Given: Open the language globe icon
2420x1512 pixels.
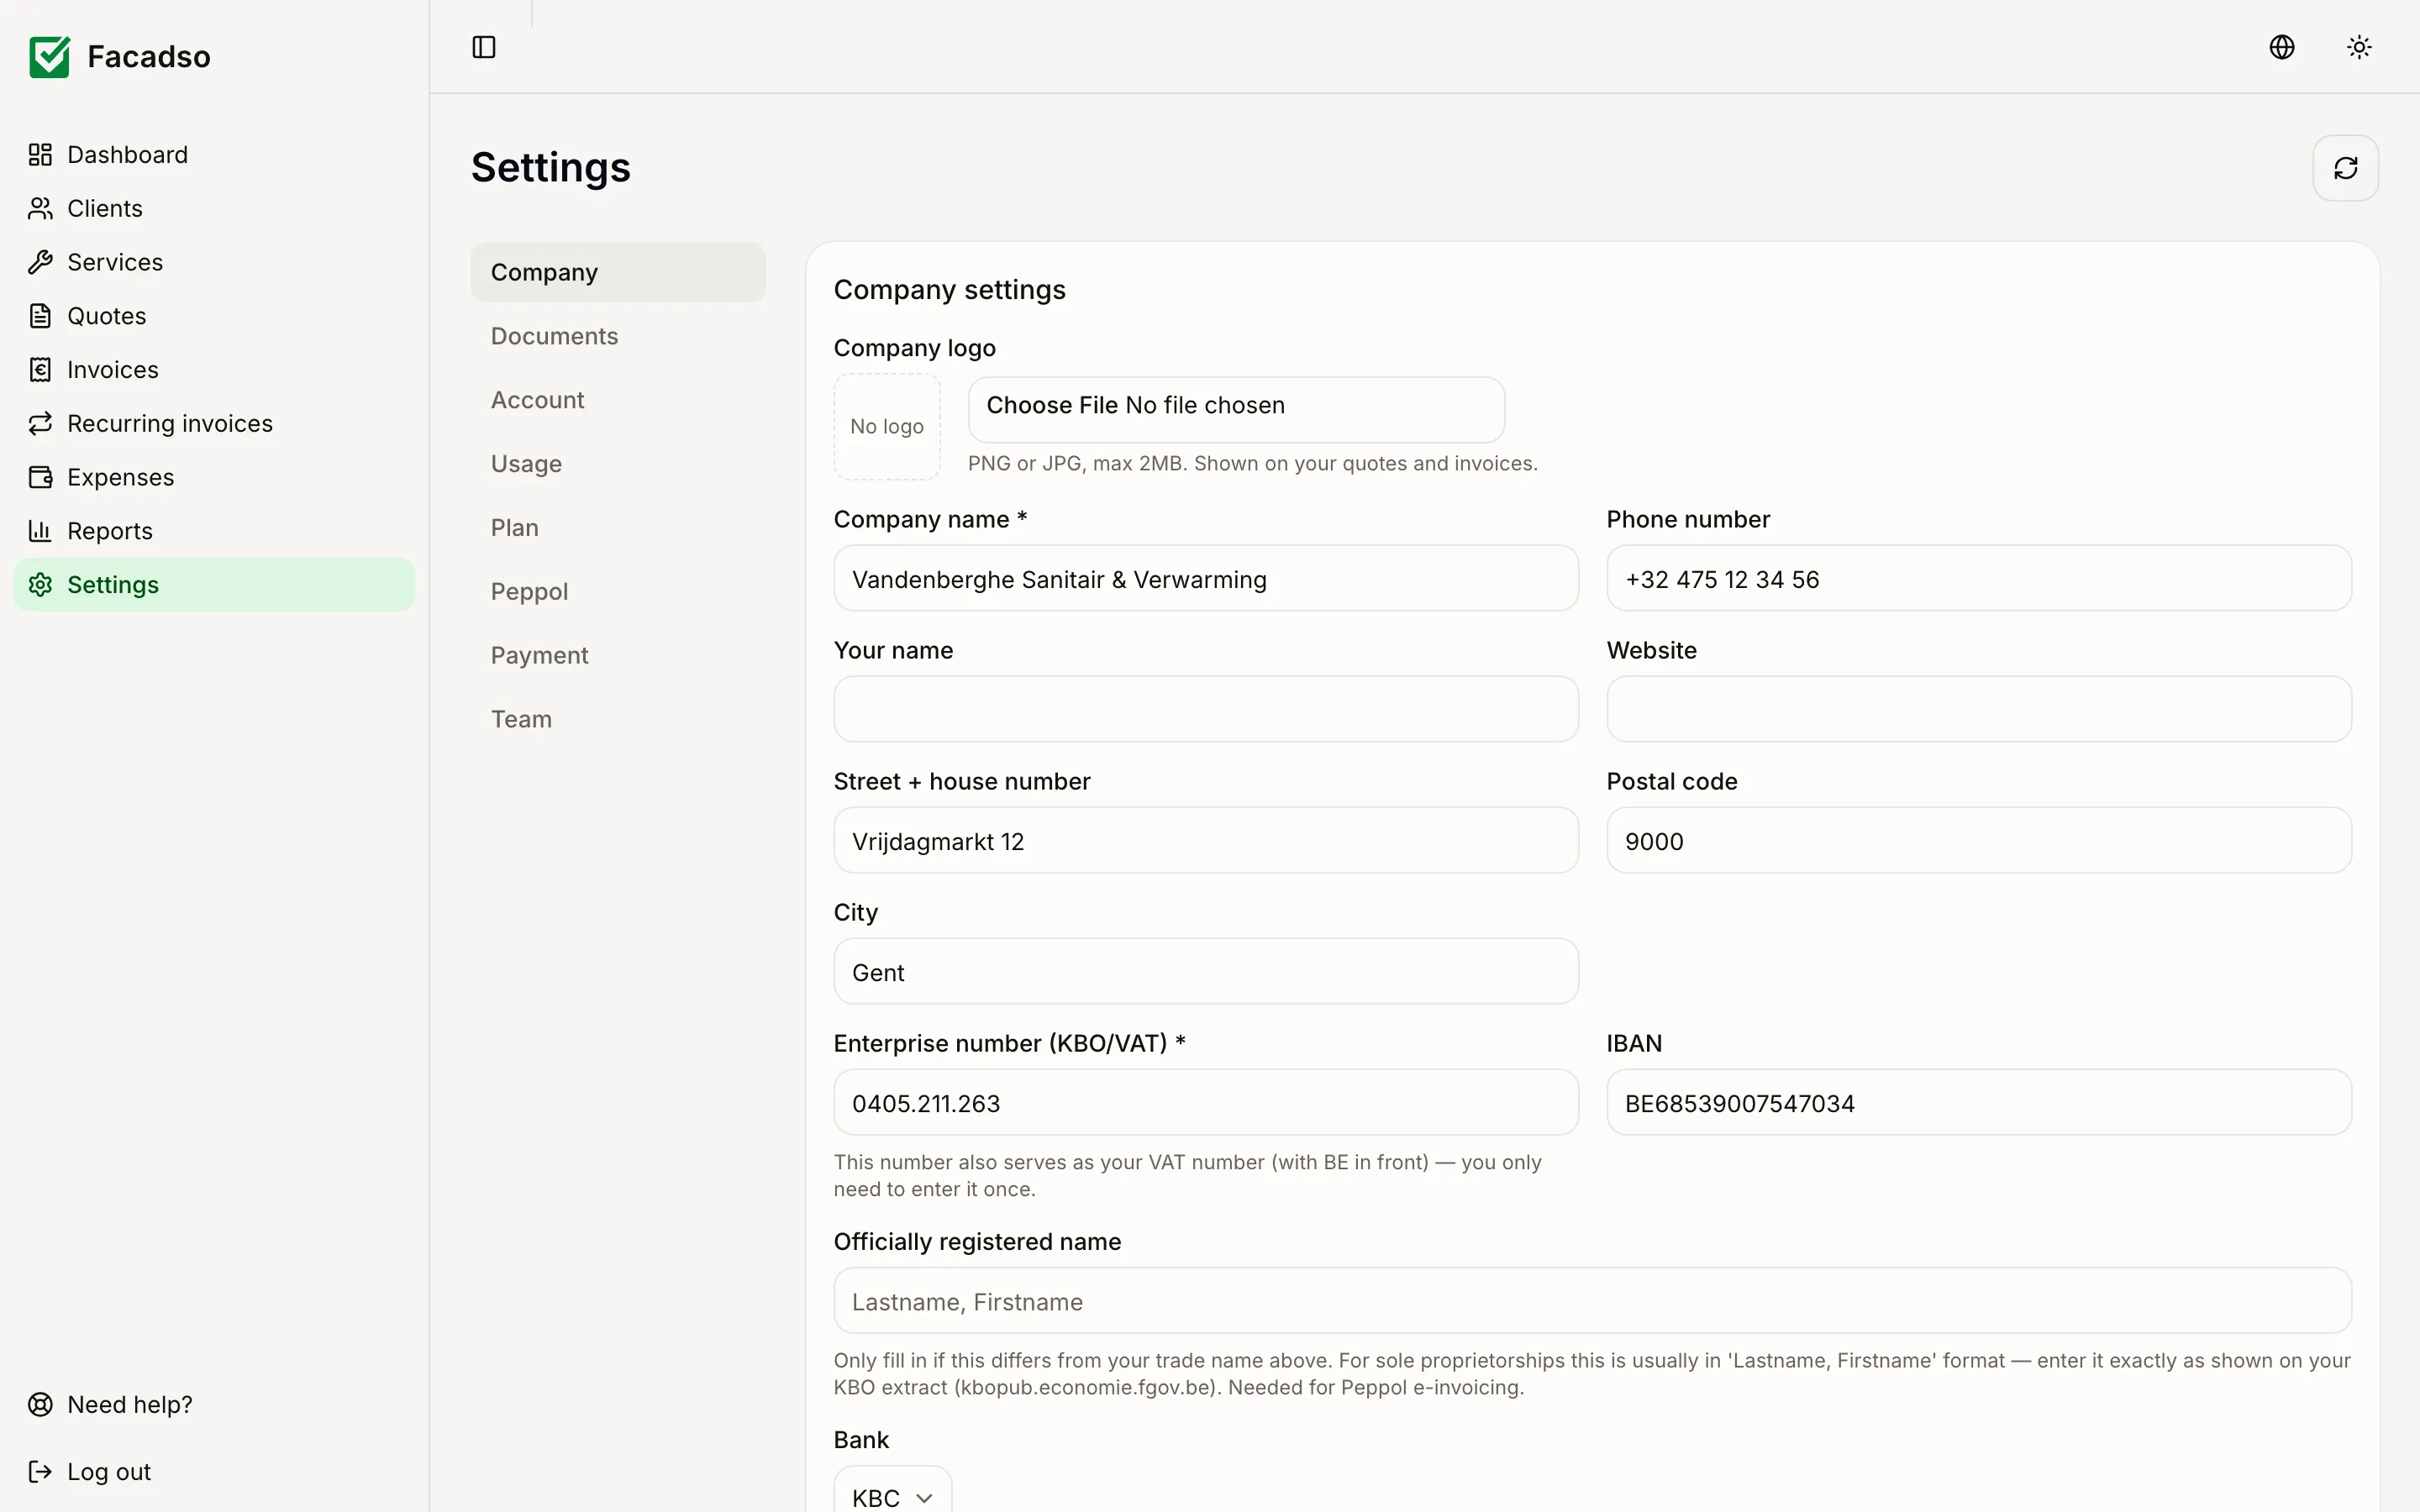Looking at the screenshot, I should 2282,47.
